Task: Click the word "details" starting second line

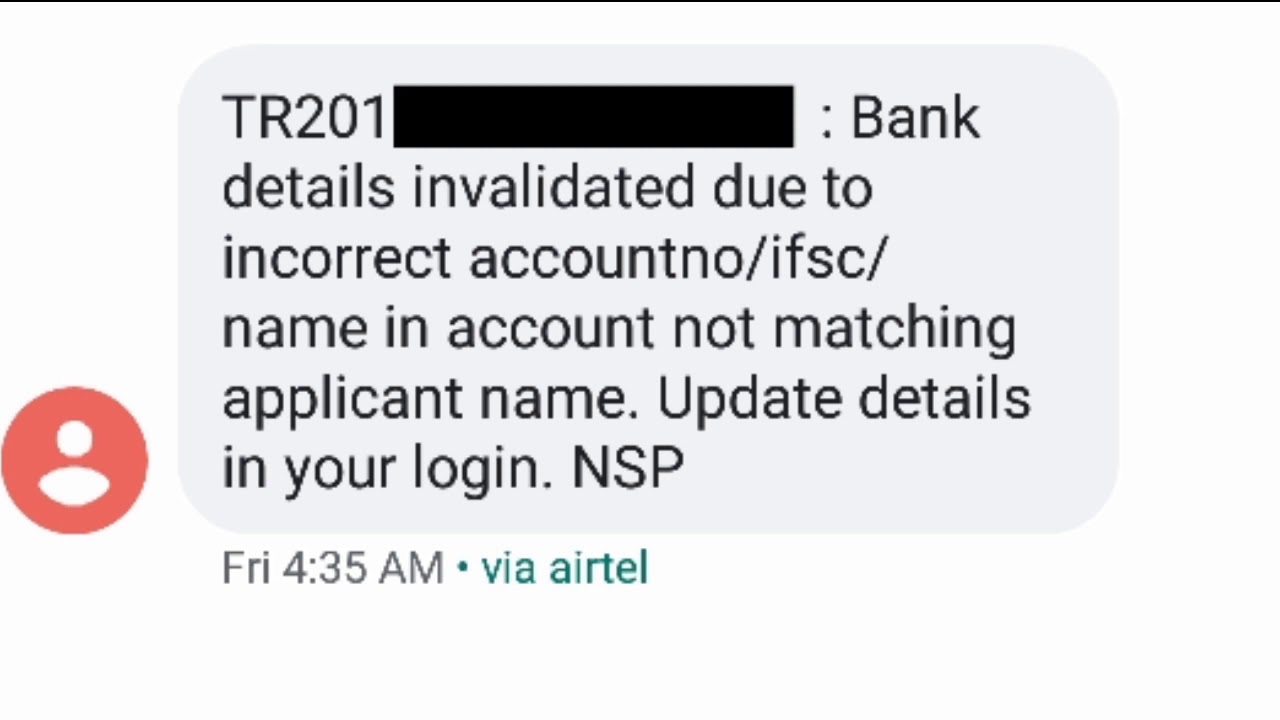Action: pos(308,188)
